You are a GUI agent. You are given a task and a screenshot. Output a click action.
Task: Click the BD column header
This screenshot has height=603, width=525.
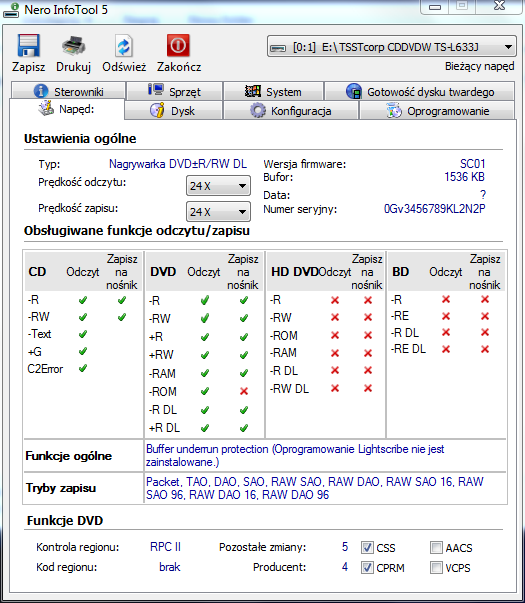click(x=400, y=272)
